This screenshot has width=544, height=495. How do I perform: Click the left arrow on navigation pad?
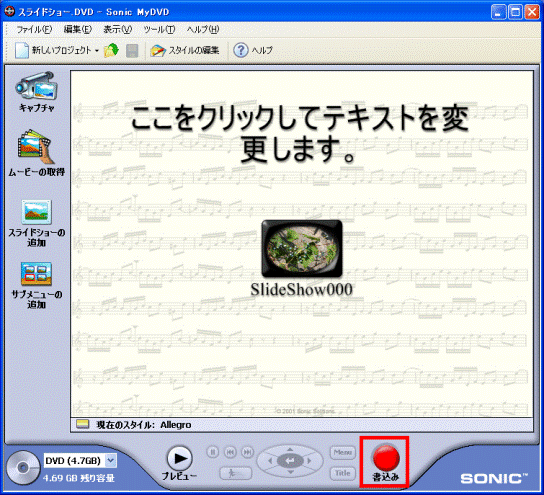271,461
